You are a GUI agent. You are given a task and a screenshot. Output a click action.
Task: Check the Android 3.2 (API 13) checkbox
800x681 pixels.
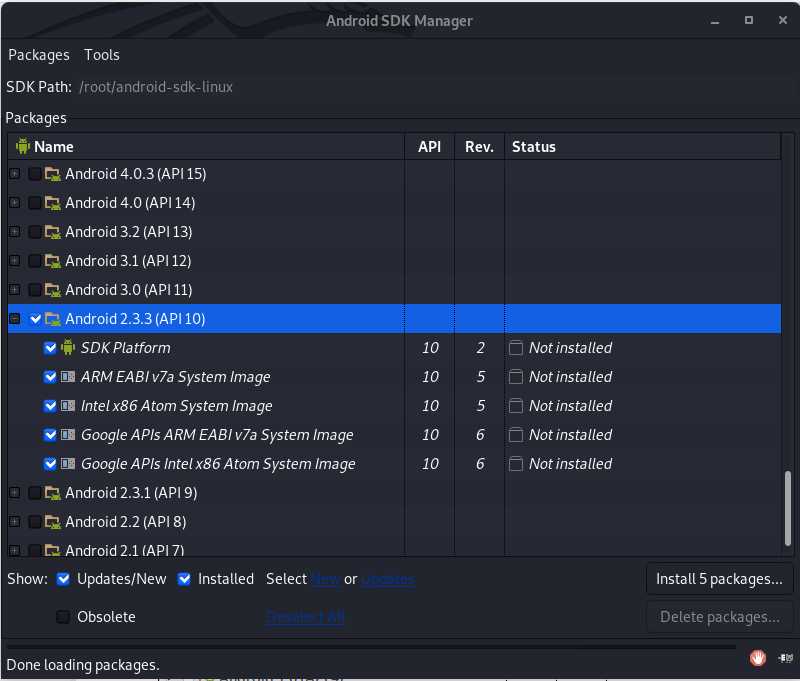click(x=35, y=232)
